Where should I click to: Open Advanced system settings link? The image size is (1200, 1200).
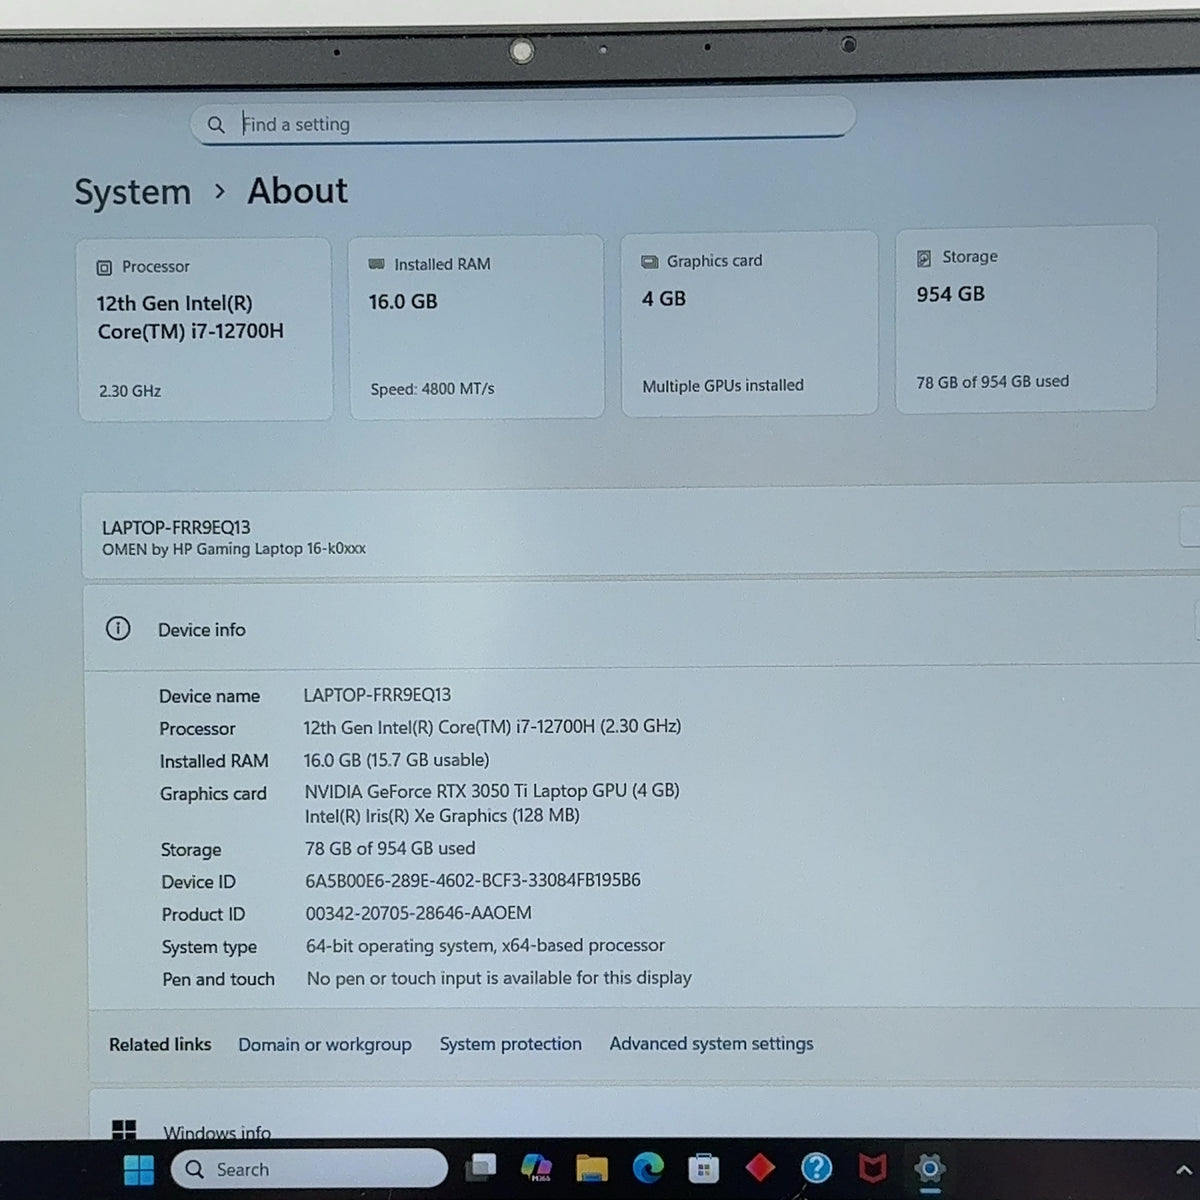[x=711, y=1043]
